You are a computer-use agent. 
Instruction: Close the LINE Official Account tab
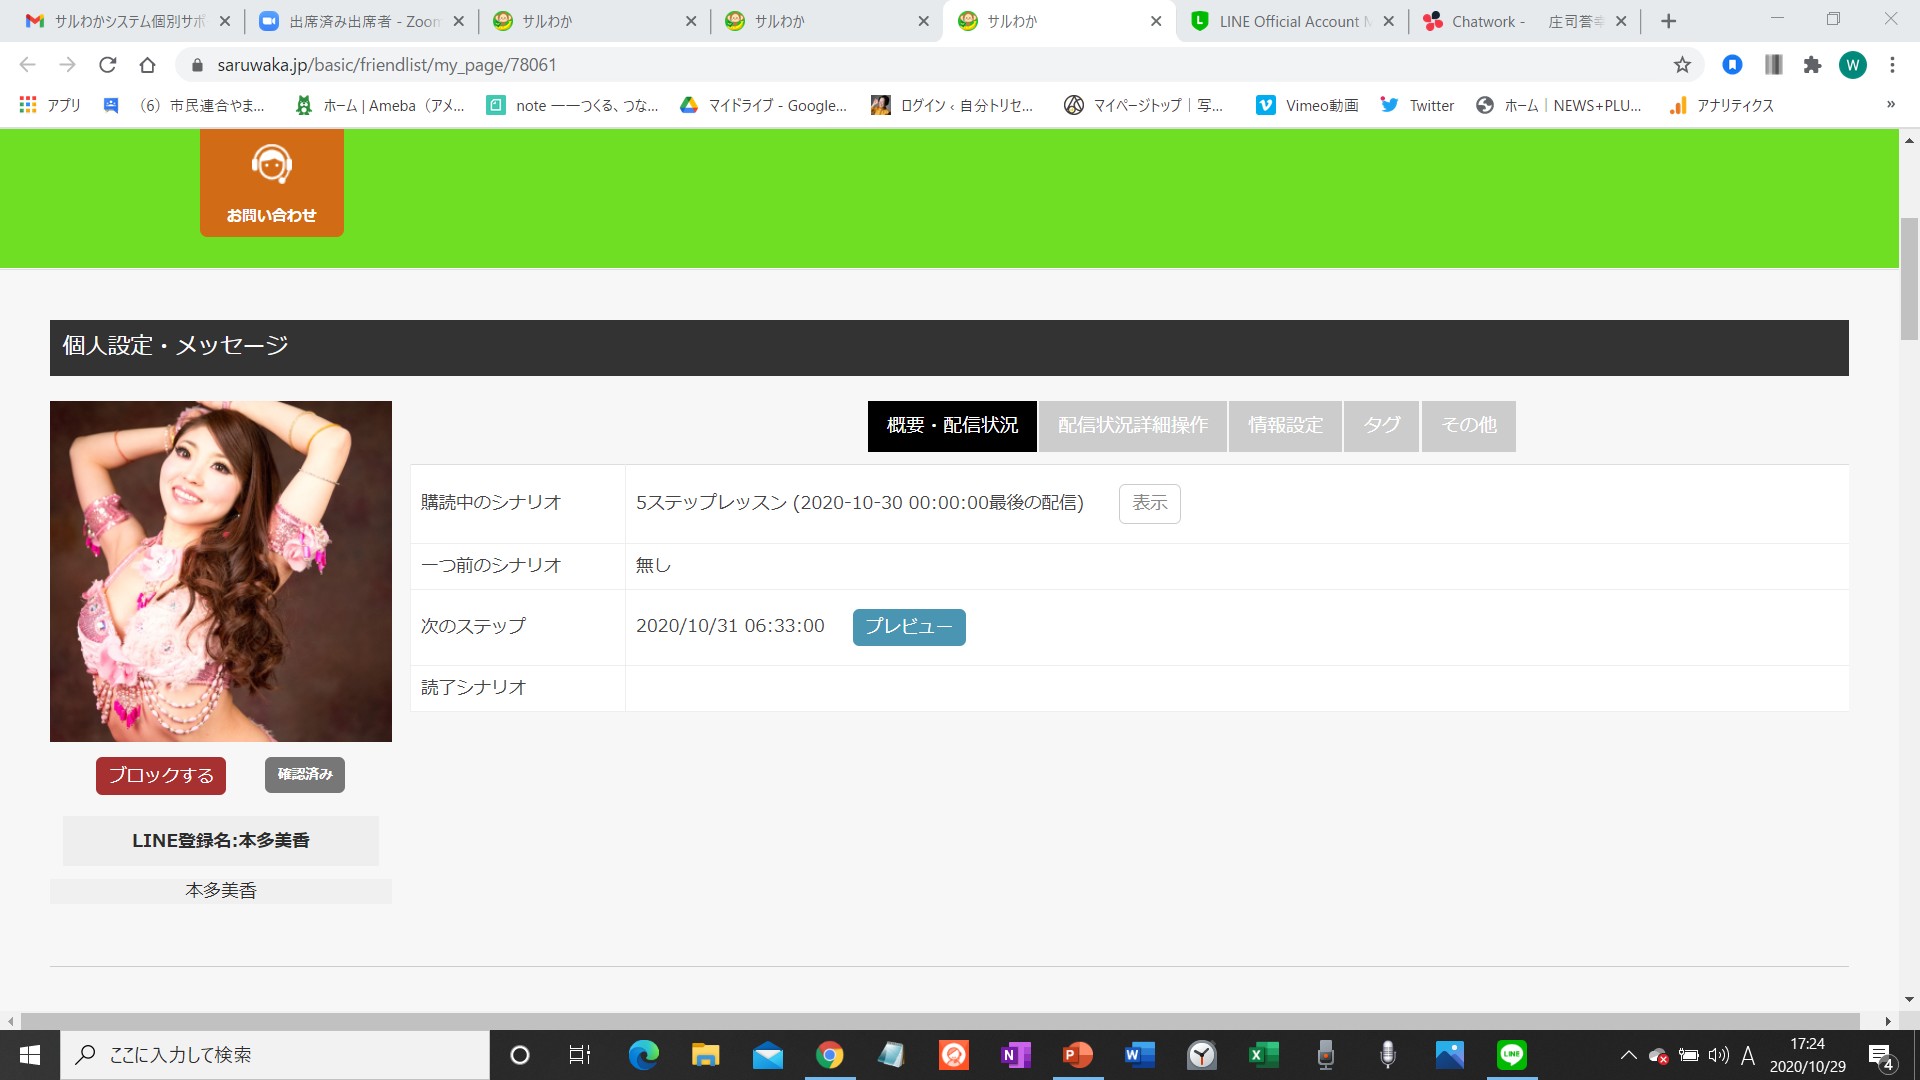(1388, 21)
